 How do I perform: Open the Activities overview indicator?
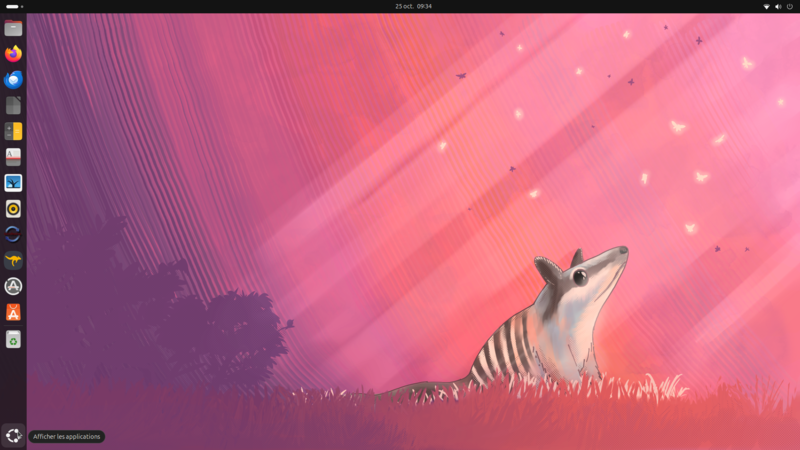pos(15,7)
